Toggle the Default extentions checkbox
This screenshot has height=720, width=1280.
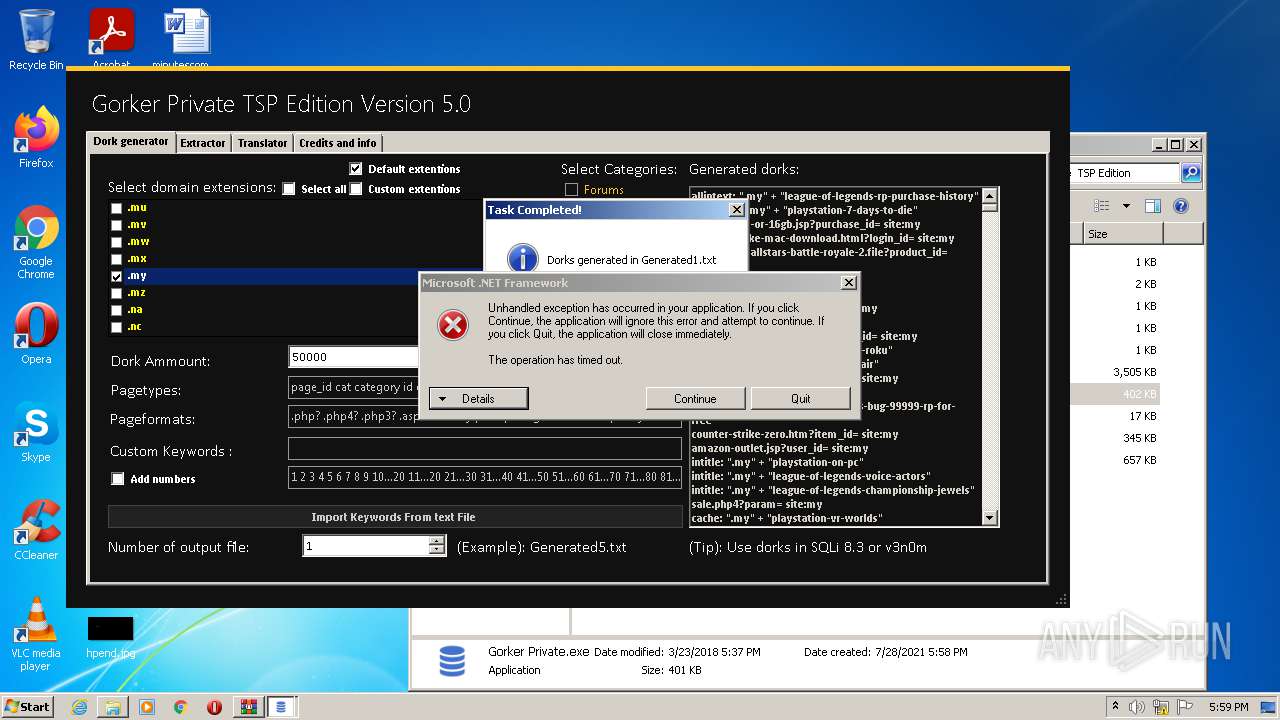(356, 169)
